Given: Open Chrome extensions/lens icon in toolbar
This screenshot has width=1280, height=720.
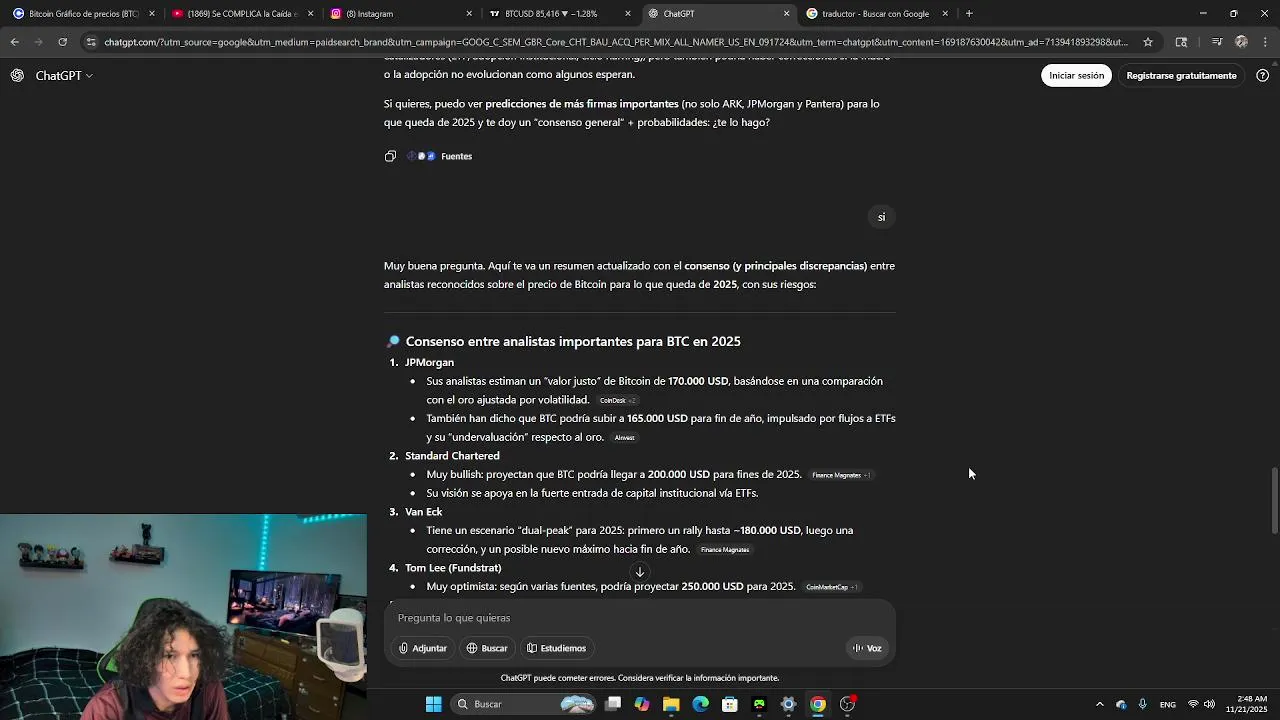Looking at the screenshot, I should pyautogui.click(x=1181, y=42).
